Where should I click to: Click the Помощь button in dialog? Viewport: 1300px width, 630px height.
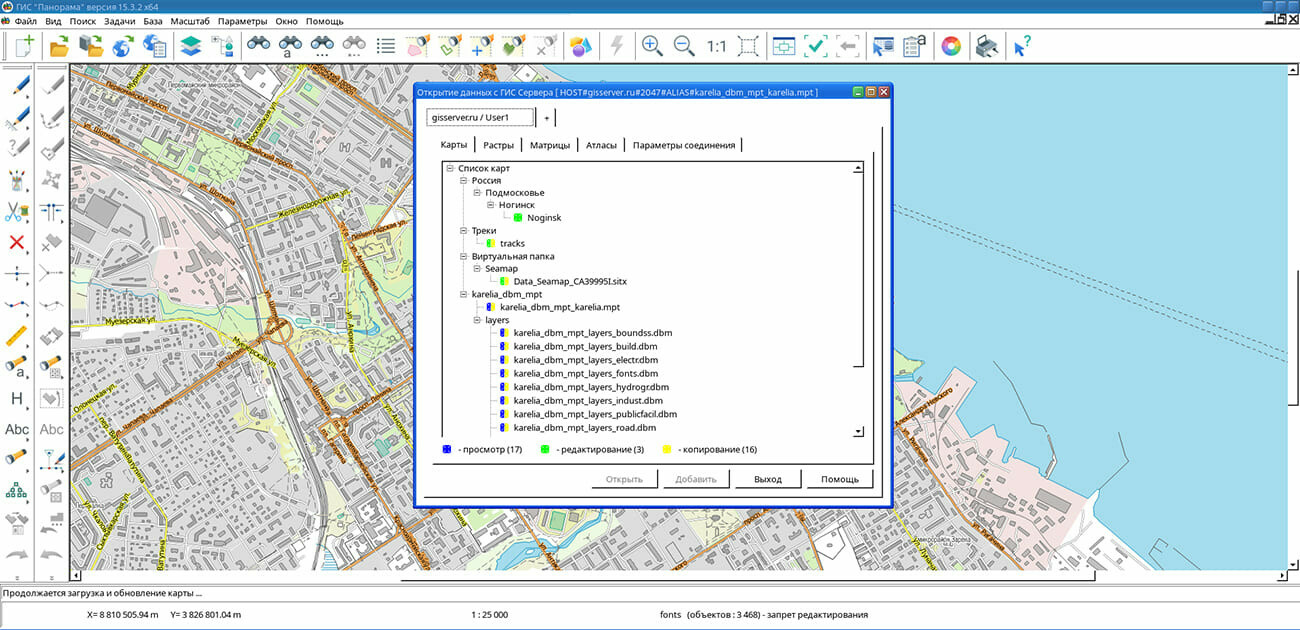tap(839, 479)
